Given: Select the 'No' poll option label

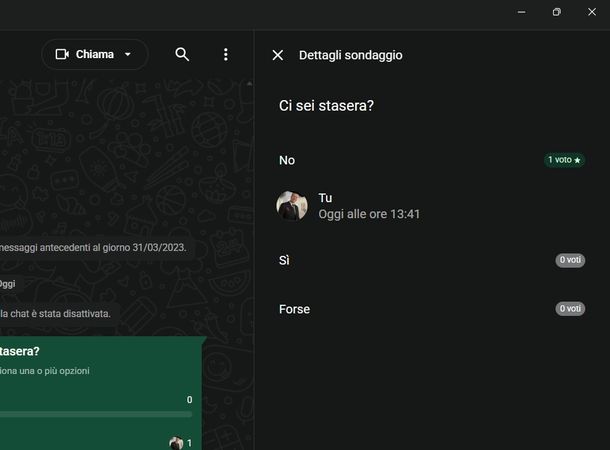Looking at the screenshot, I should pyautogui.click(x=287, y=160).
